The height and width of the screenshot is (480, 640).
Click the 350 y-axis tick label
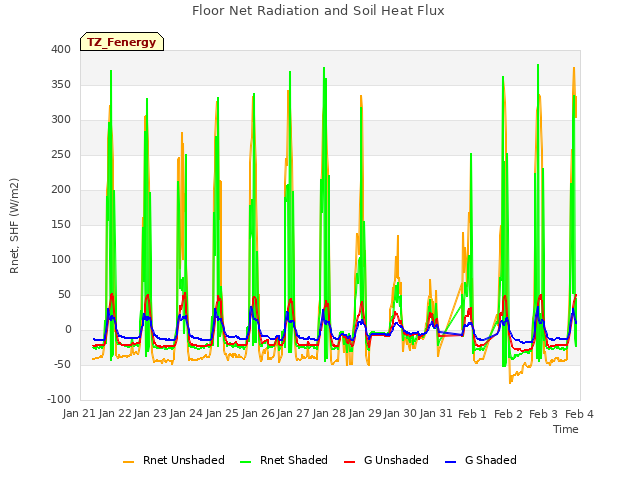(61, 84)
